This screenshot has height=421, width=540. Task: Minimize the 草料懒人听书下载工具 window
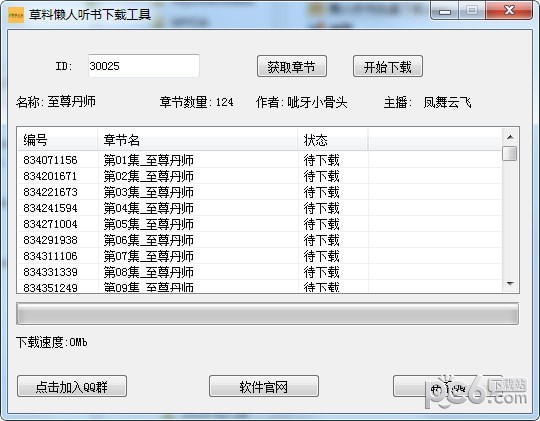(x=445, y=11)
